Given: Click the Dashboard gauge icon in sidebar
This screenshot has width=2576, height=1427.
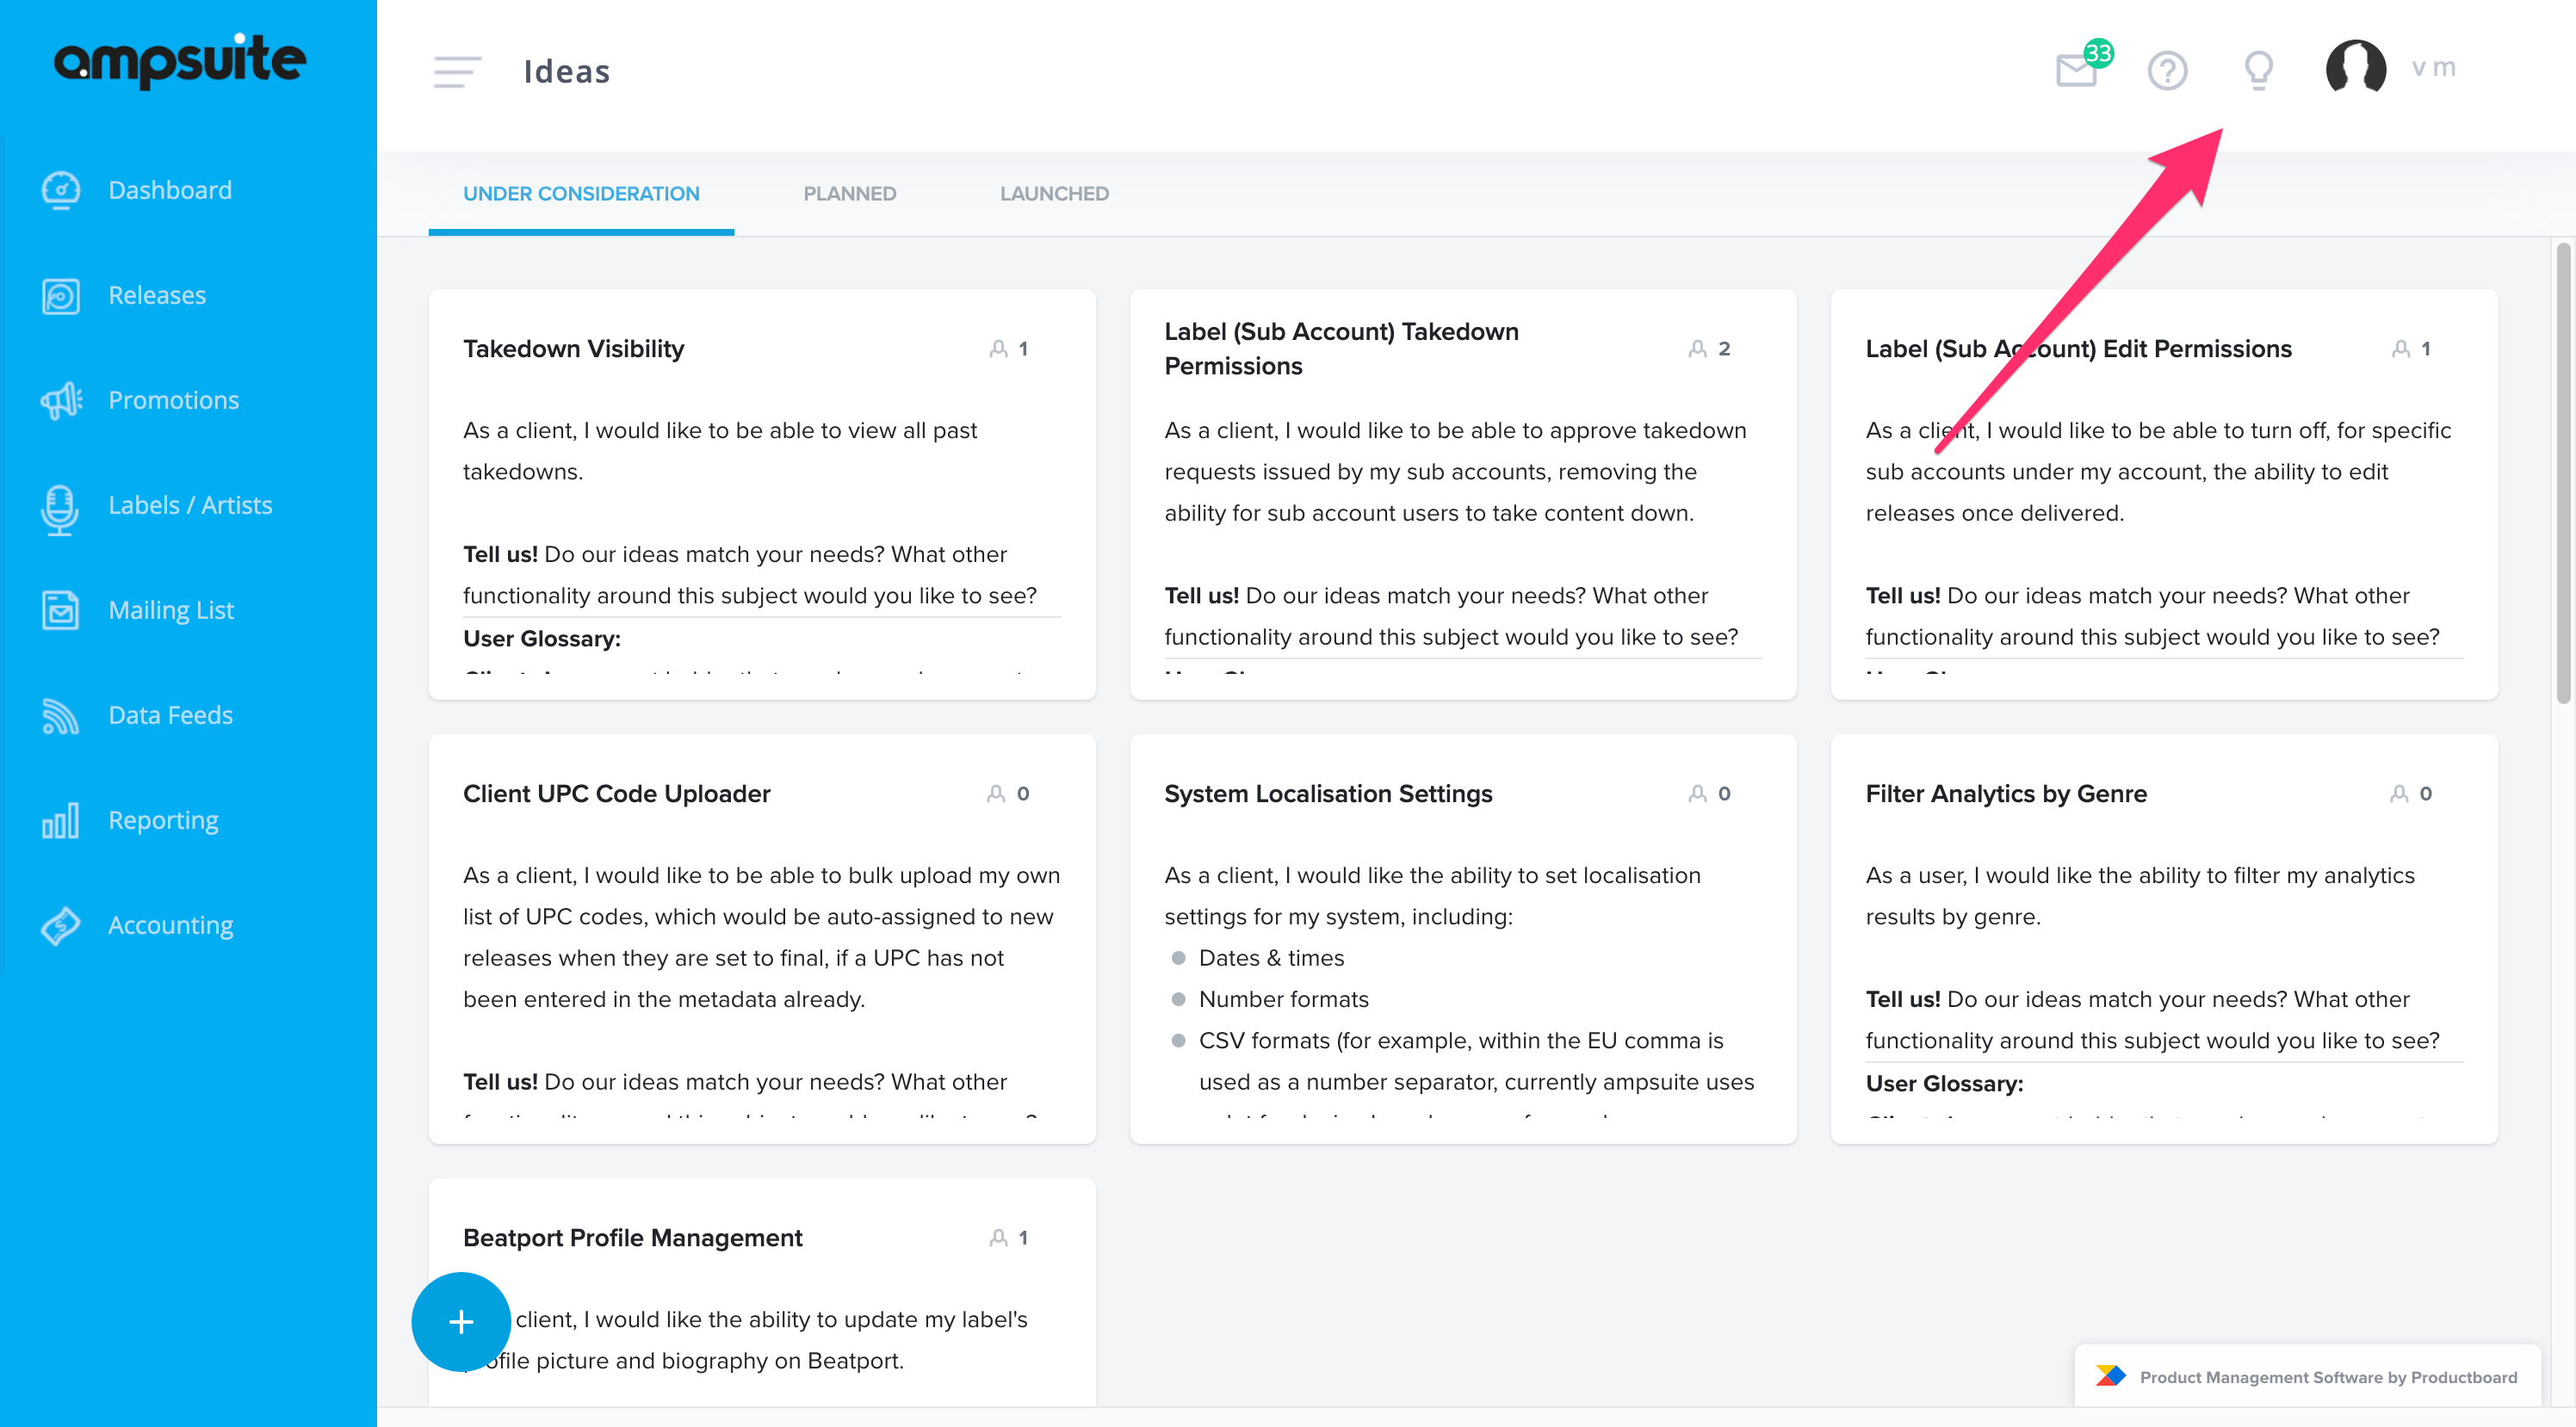Looking at the screenshot, I should pyautogui.click(x=61, y=190).
